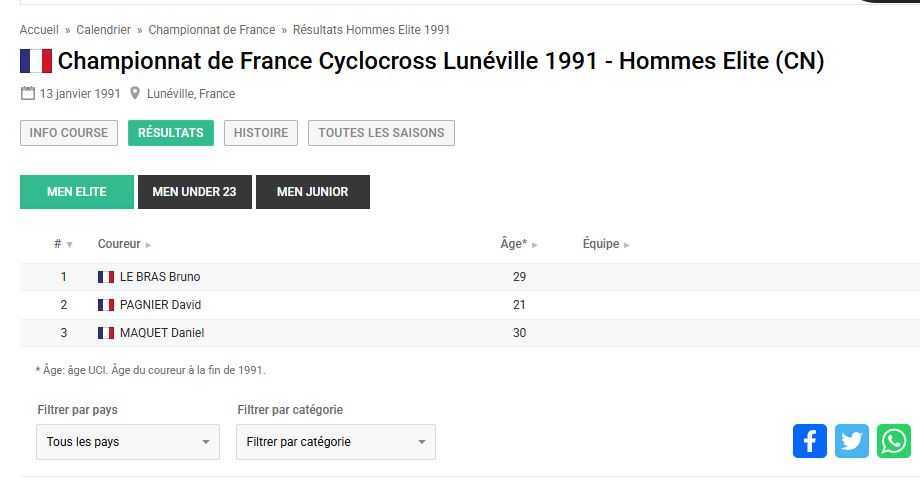Open rider LE BRAS Bruno's profile
This screenshot has width=920, height=497.
point(160,277)
